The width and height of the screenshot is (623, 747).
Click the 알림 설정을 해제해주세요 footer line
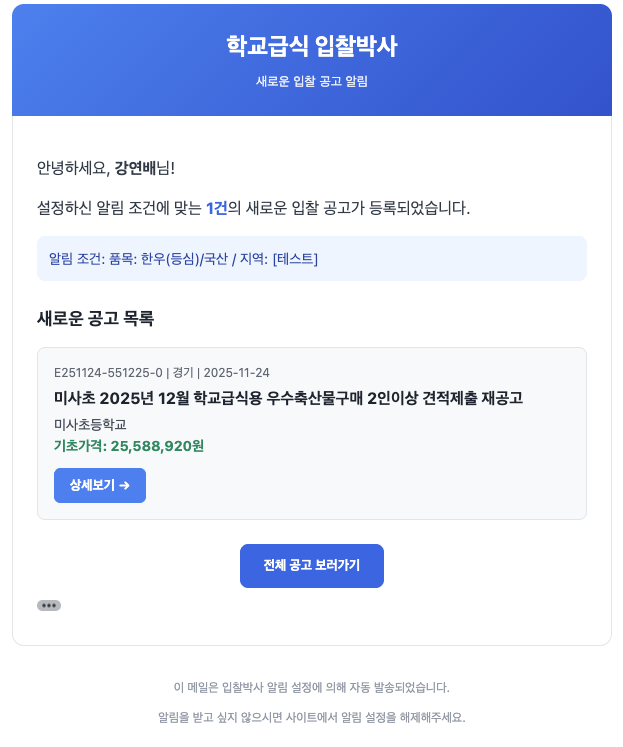click(x=311, y=717)
